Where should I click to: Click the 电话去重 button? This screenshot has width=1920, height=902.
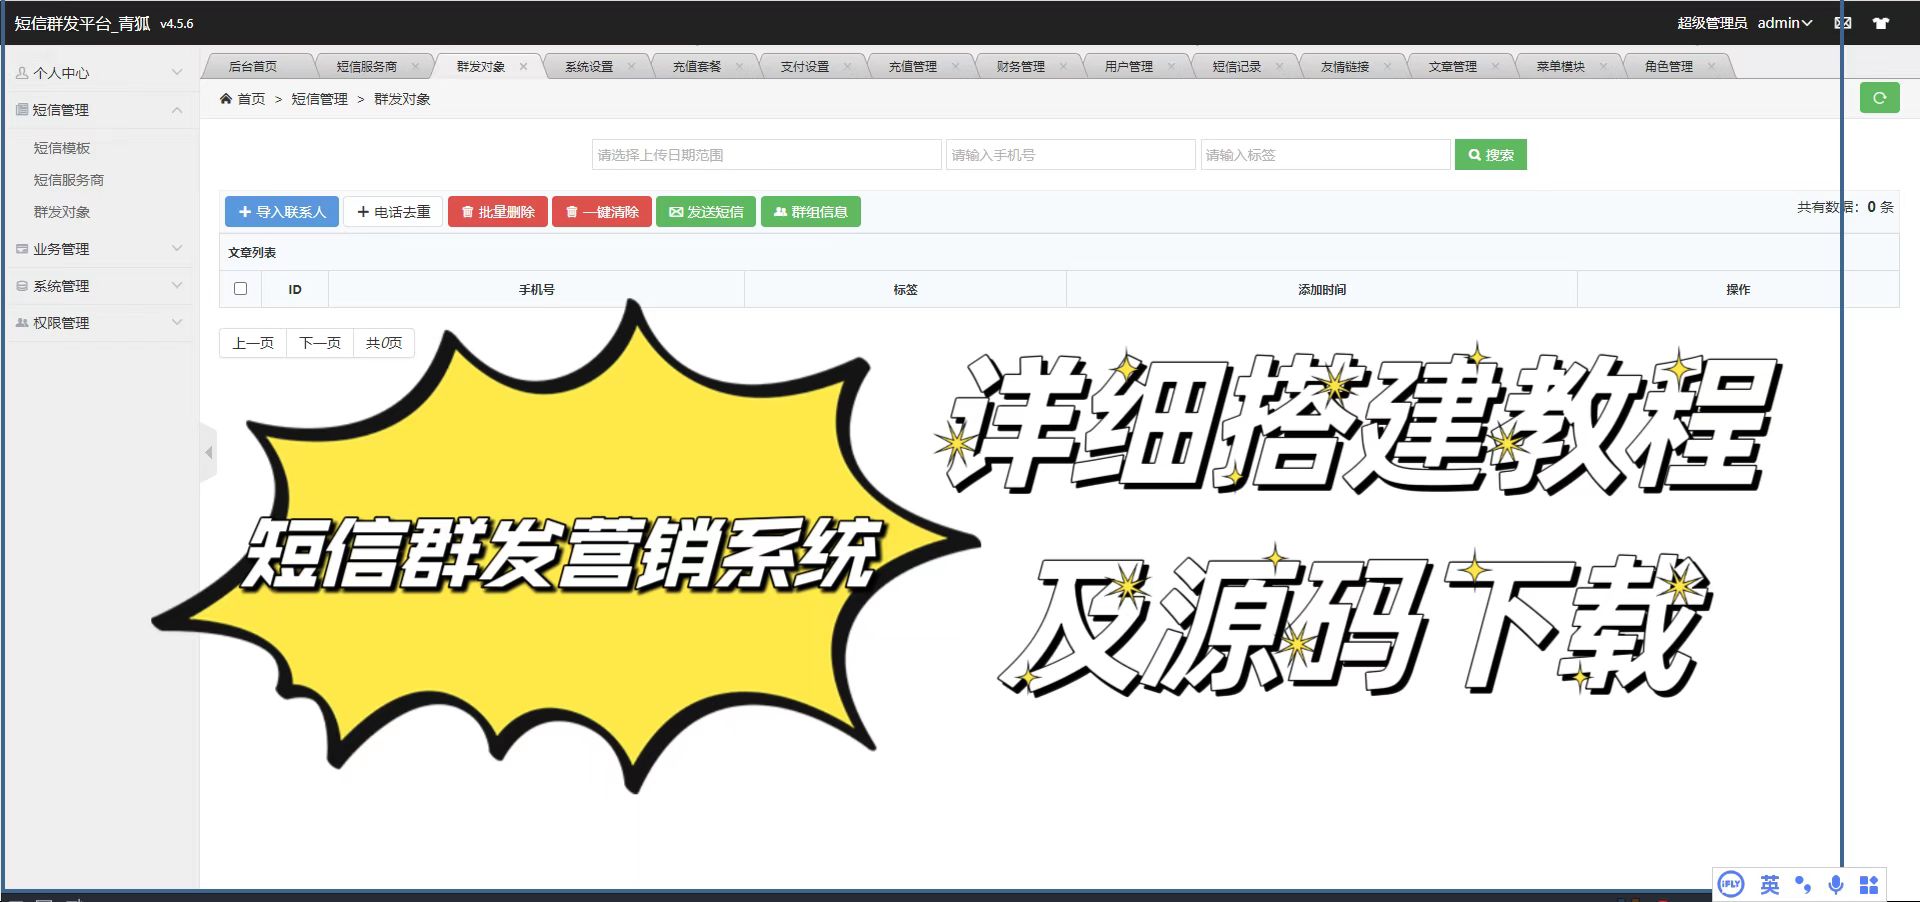393,211
